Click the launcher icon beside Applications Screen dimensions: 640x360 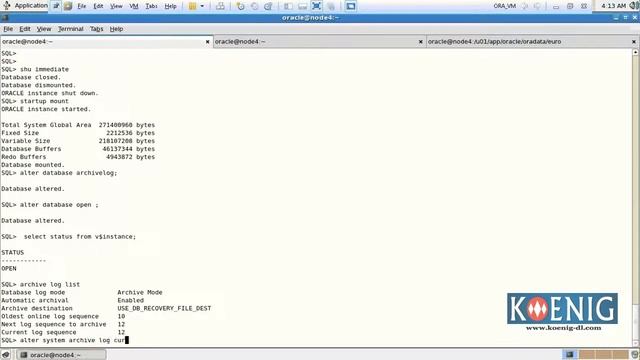pyautogui.click(x=56, y=6)
